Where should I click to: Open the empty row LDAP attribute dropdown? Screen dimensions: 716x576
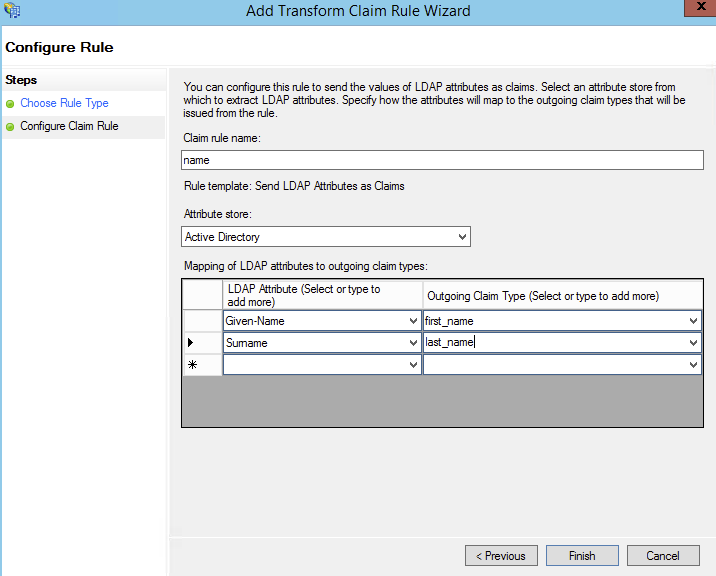413,366
